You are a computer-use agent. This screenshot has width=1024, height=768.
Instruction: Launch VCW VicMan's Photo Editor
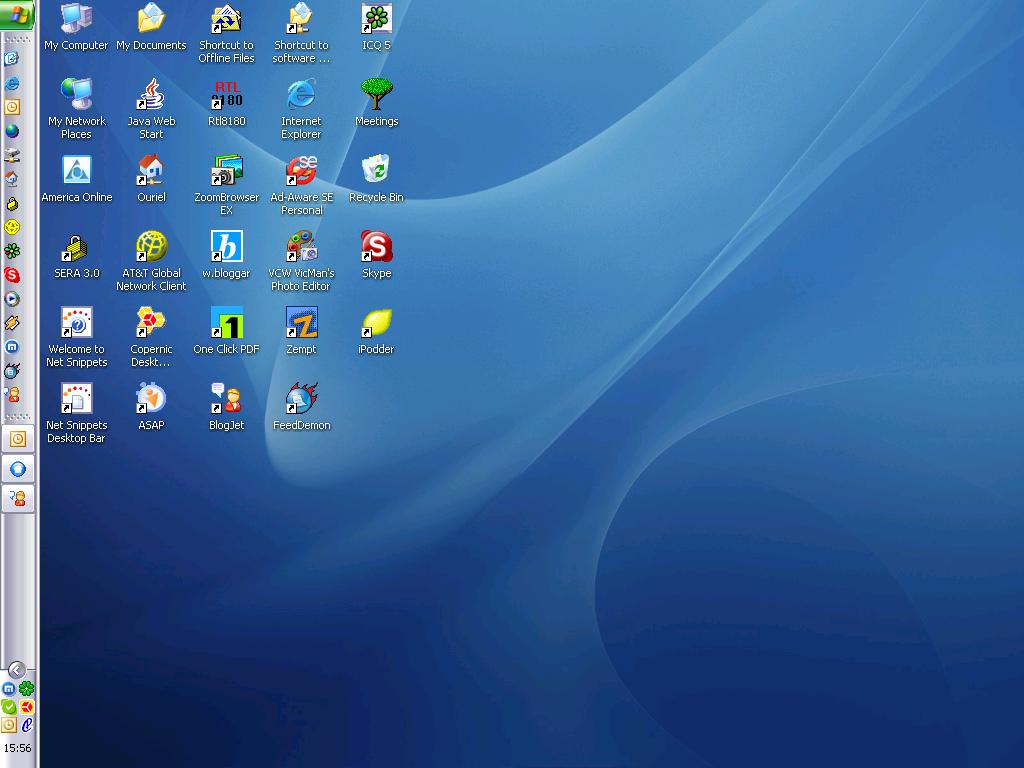(301, 247)
